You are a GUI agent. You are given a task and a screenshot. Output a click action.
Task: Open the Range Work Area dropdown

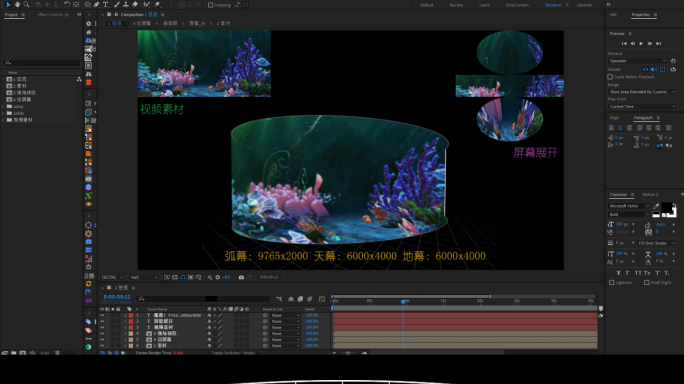(642, 92)
